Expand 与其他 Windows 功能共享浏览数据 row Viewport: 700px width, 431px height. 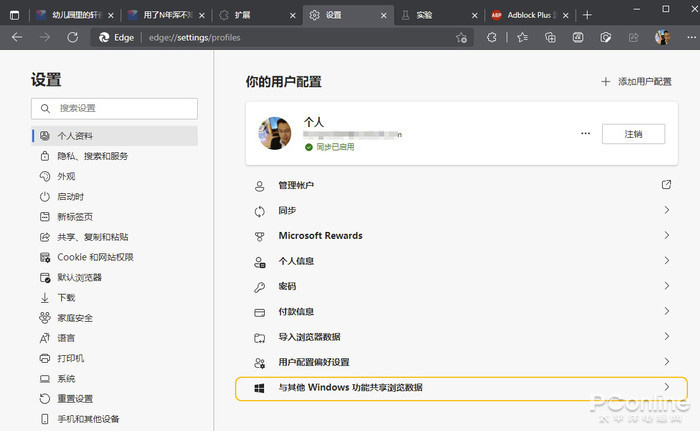[x=460, y=387]
